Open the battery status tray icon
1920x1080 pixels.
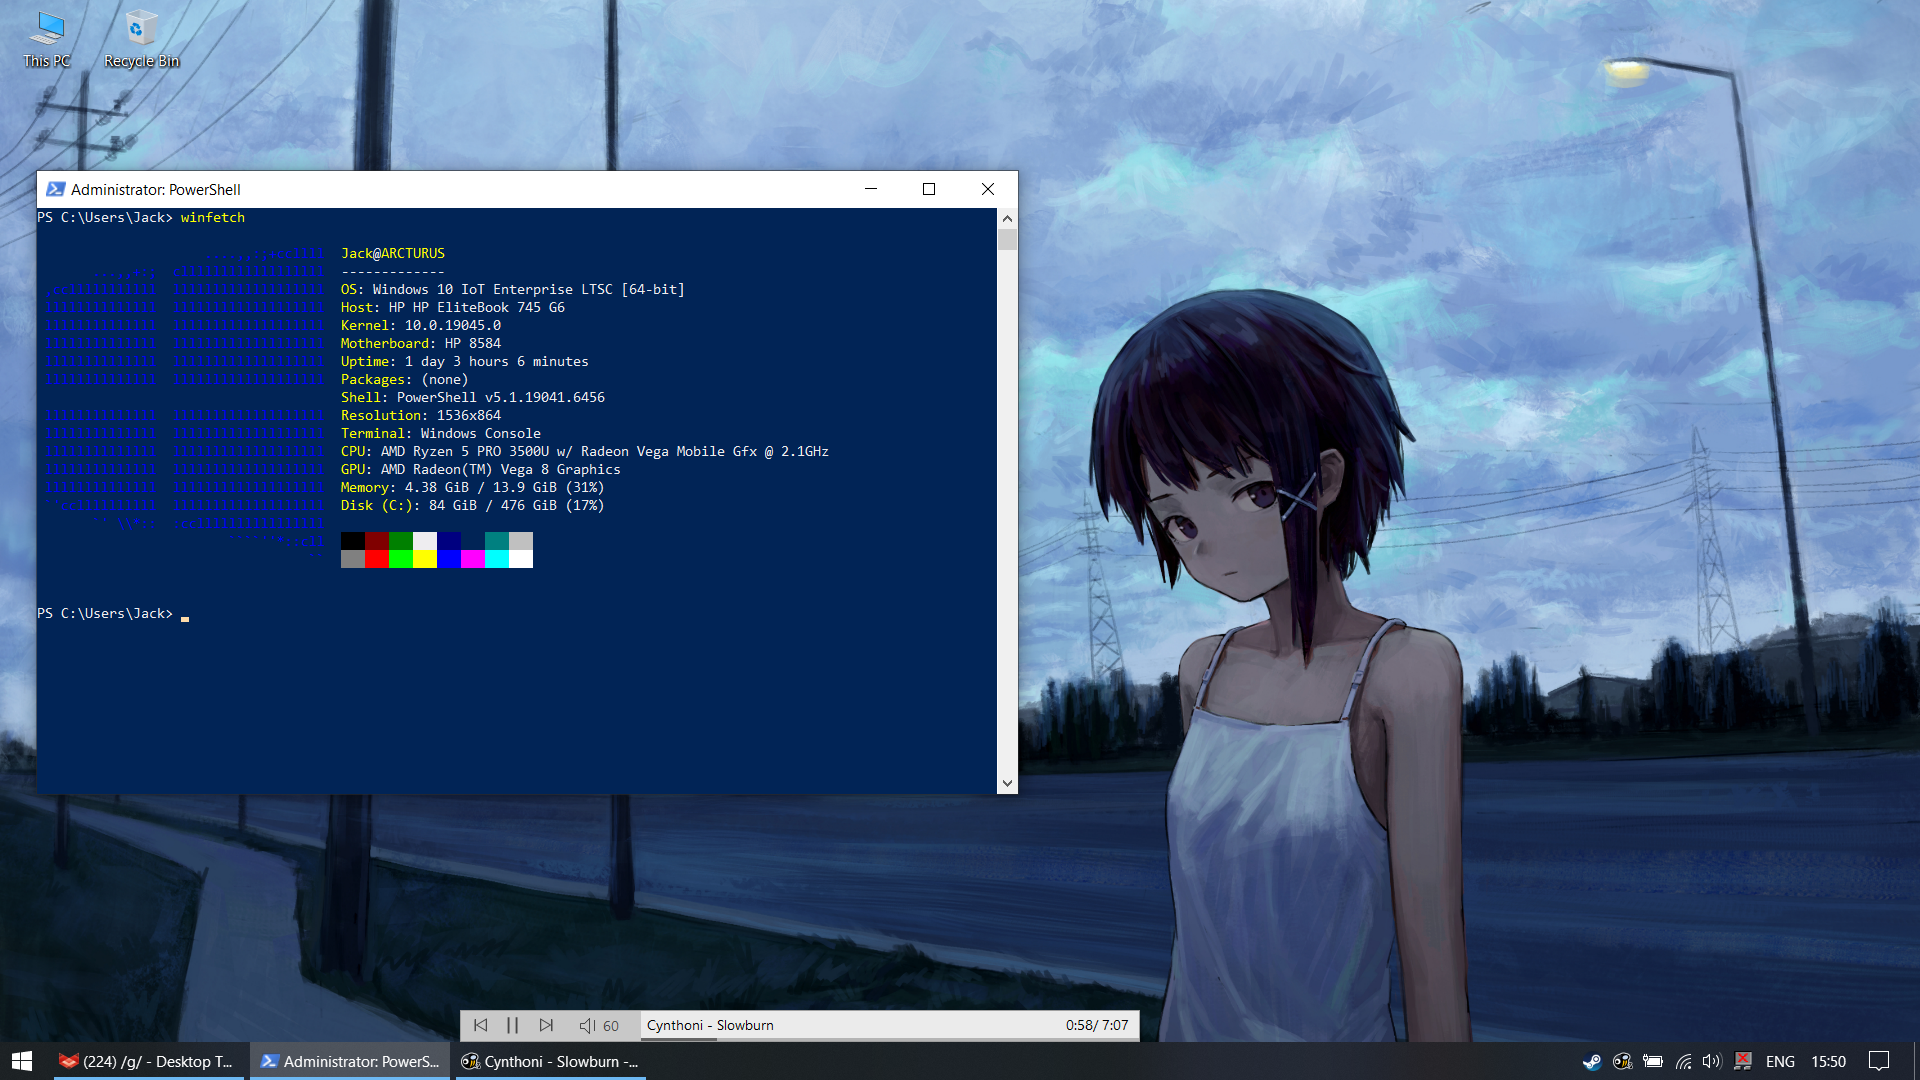coord(1653,1062)
